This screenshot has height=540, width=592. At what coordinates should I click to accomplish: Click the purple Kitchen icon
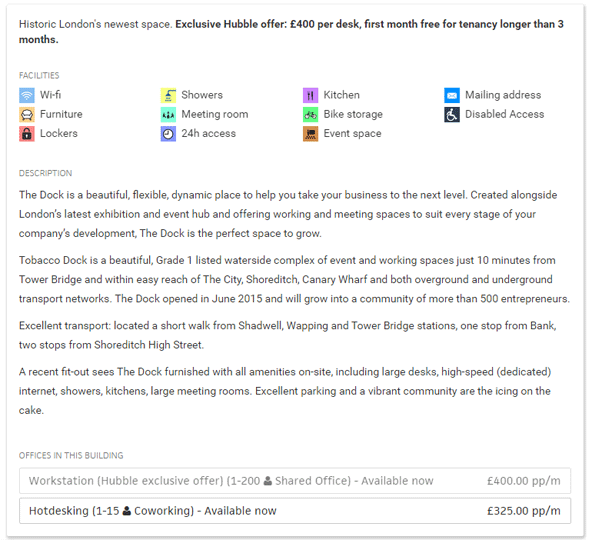point(310,95)
